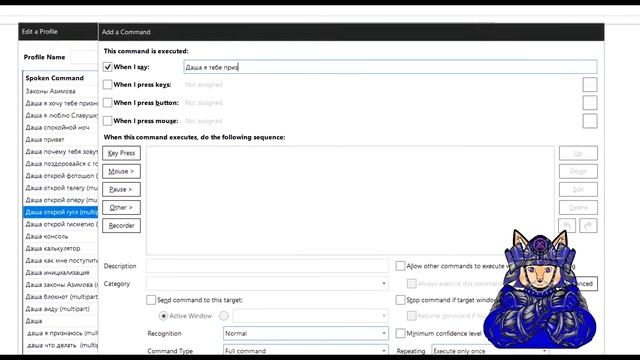Check 'Allow other commands to execute' box
The height and width of the screenshot is (360, 640).
click(400, 266)
